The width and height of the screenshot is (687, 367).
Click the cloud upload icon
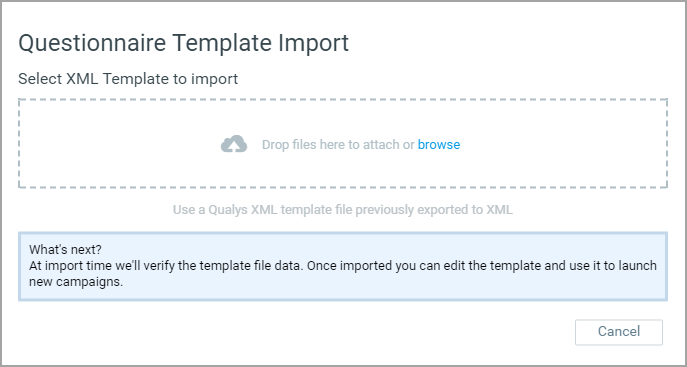click(234, 144)
